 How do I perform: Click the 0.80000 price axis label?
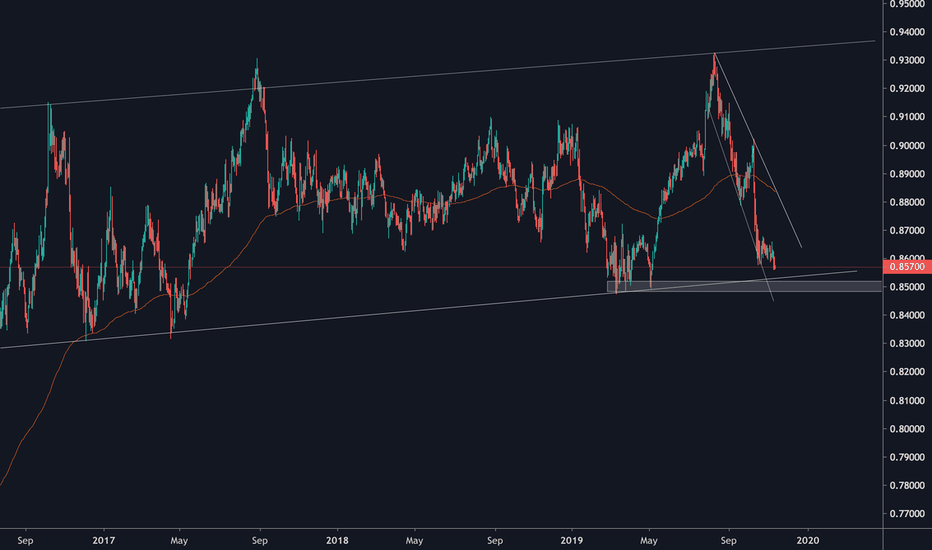pos(907,429)
